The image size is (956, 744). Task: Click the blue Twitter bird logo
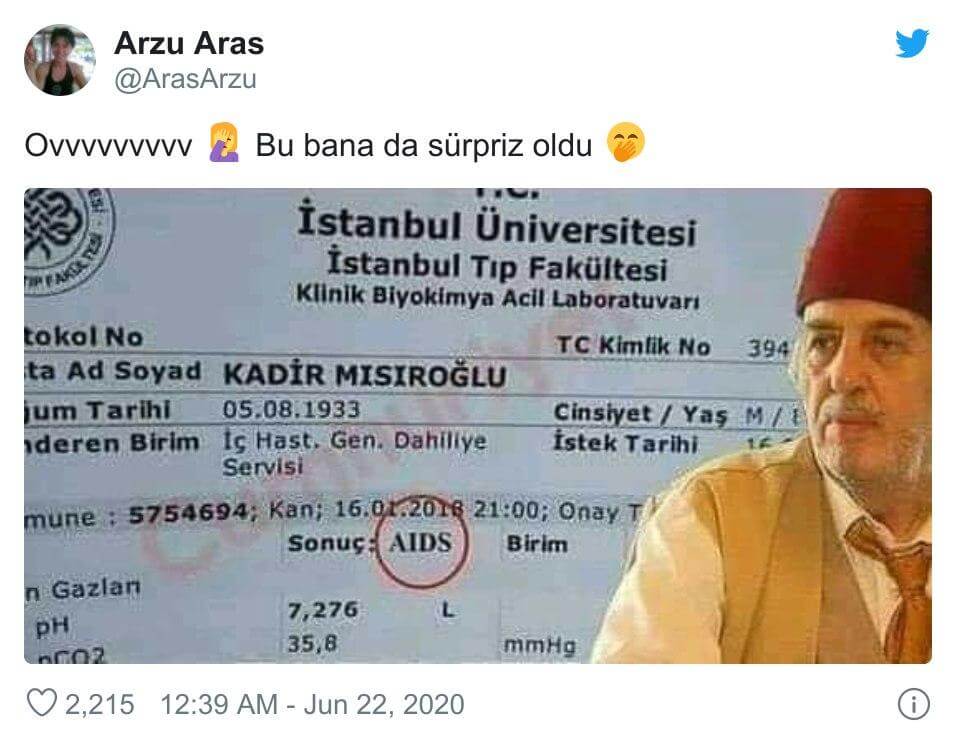[912, 43]
